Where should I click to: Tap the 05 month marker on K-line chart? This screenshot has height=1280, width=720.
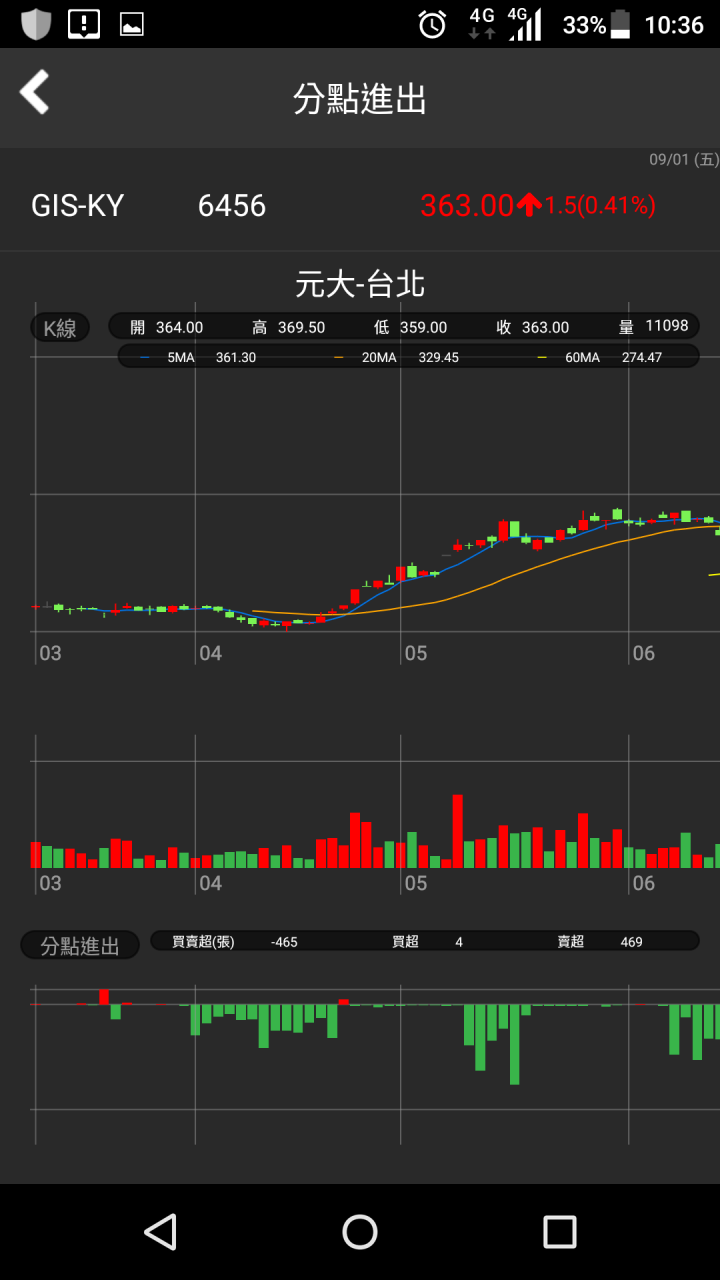click(x=416, y=653)
